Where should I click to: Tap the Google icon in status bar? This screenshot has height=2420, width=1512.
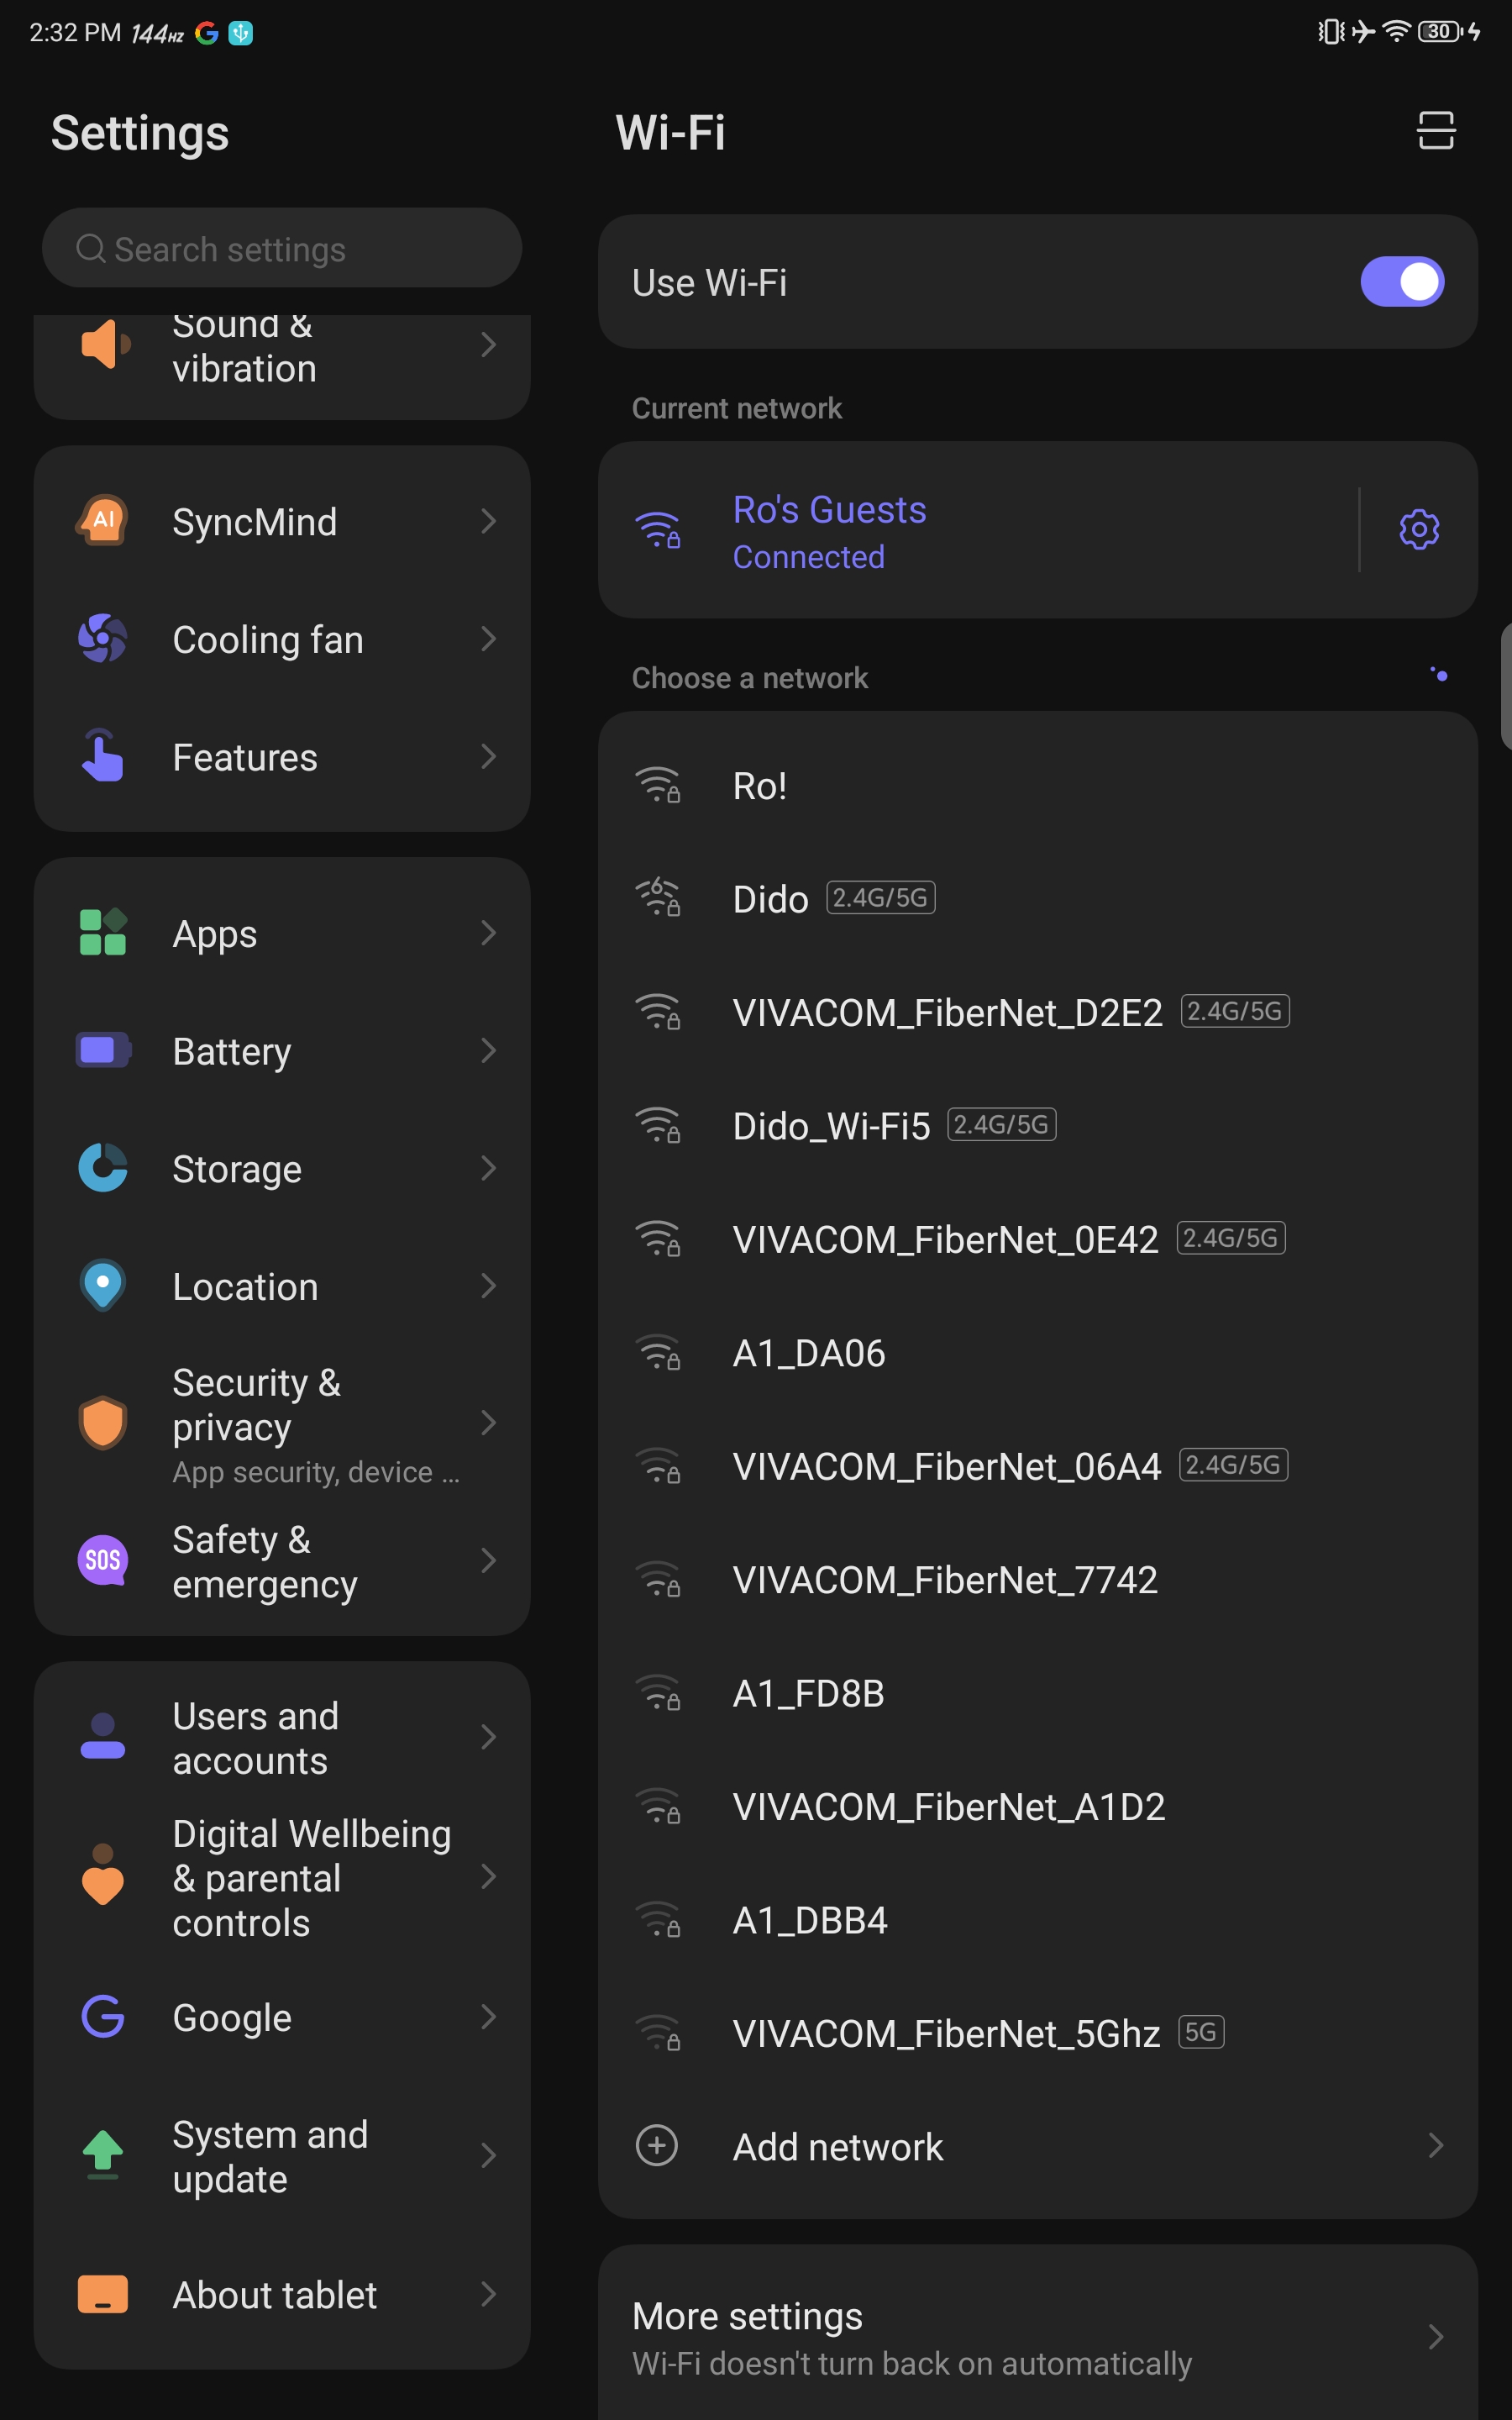click(207, 33)
